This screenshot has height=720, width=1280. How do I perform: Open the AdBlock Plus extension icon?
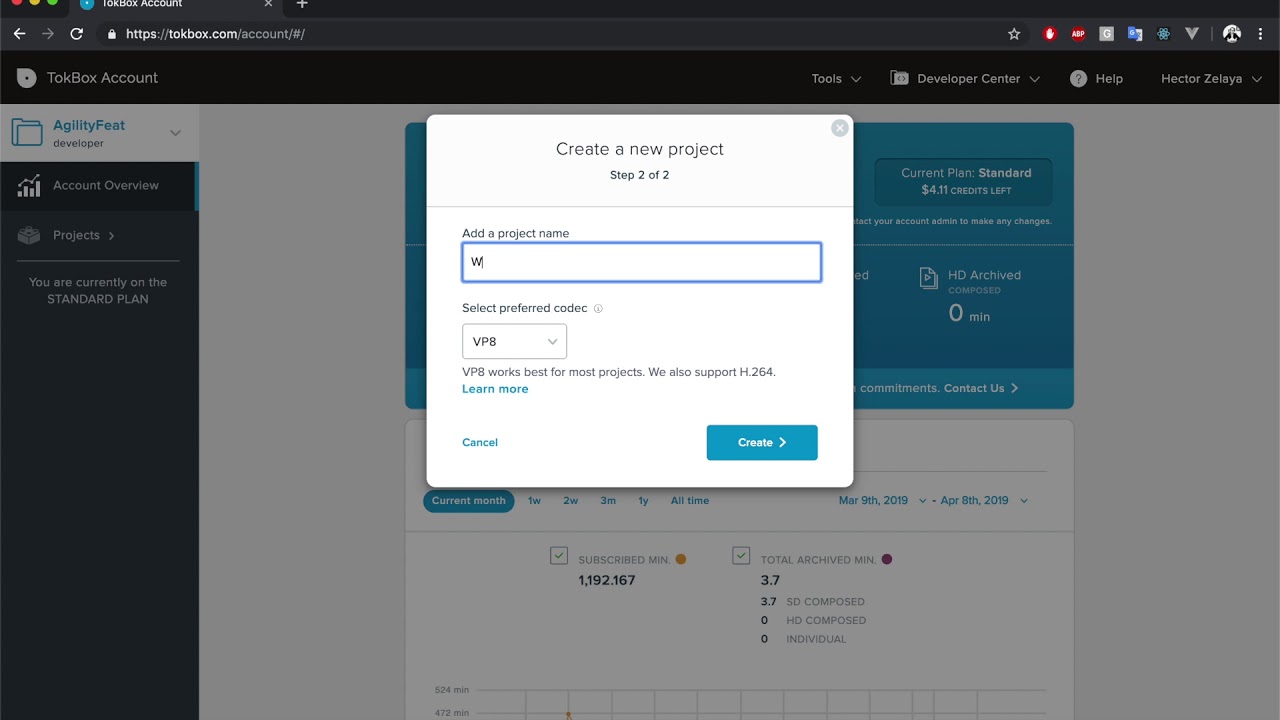pyautogui.click(x=1078, y=34)
